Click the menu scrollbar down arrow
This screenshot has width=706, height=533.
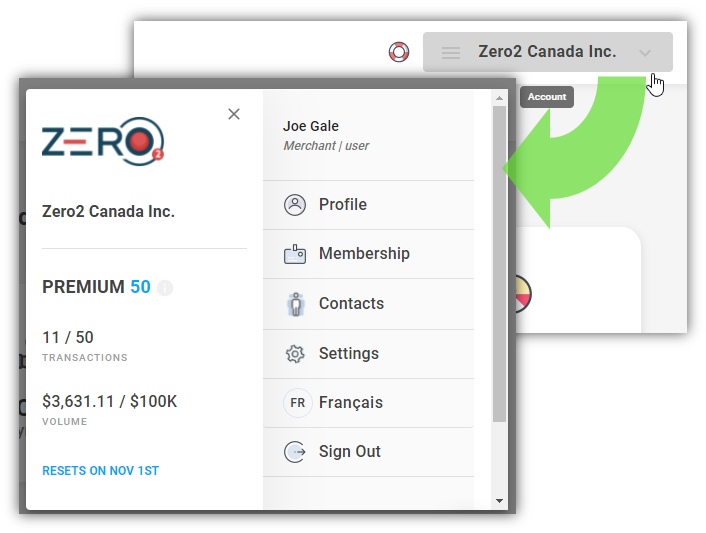pos(499,501)
